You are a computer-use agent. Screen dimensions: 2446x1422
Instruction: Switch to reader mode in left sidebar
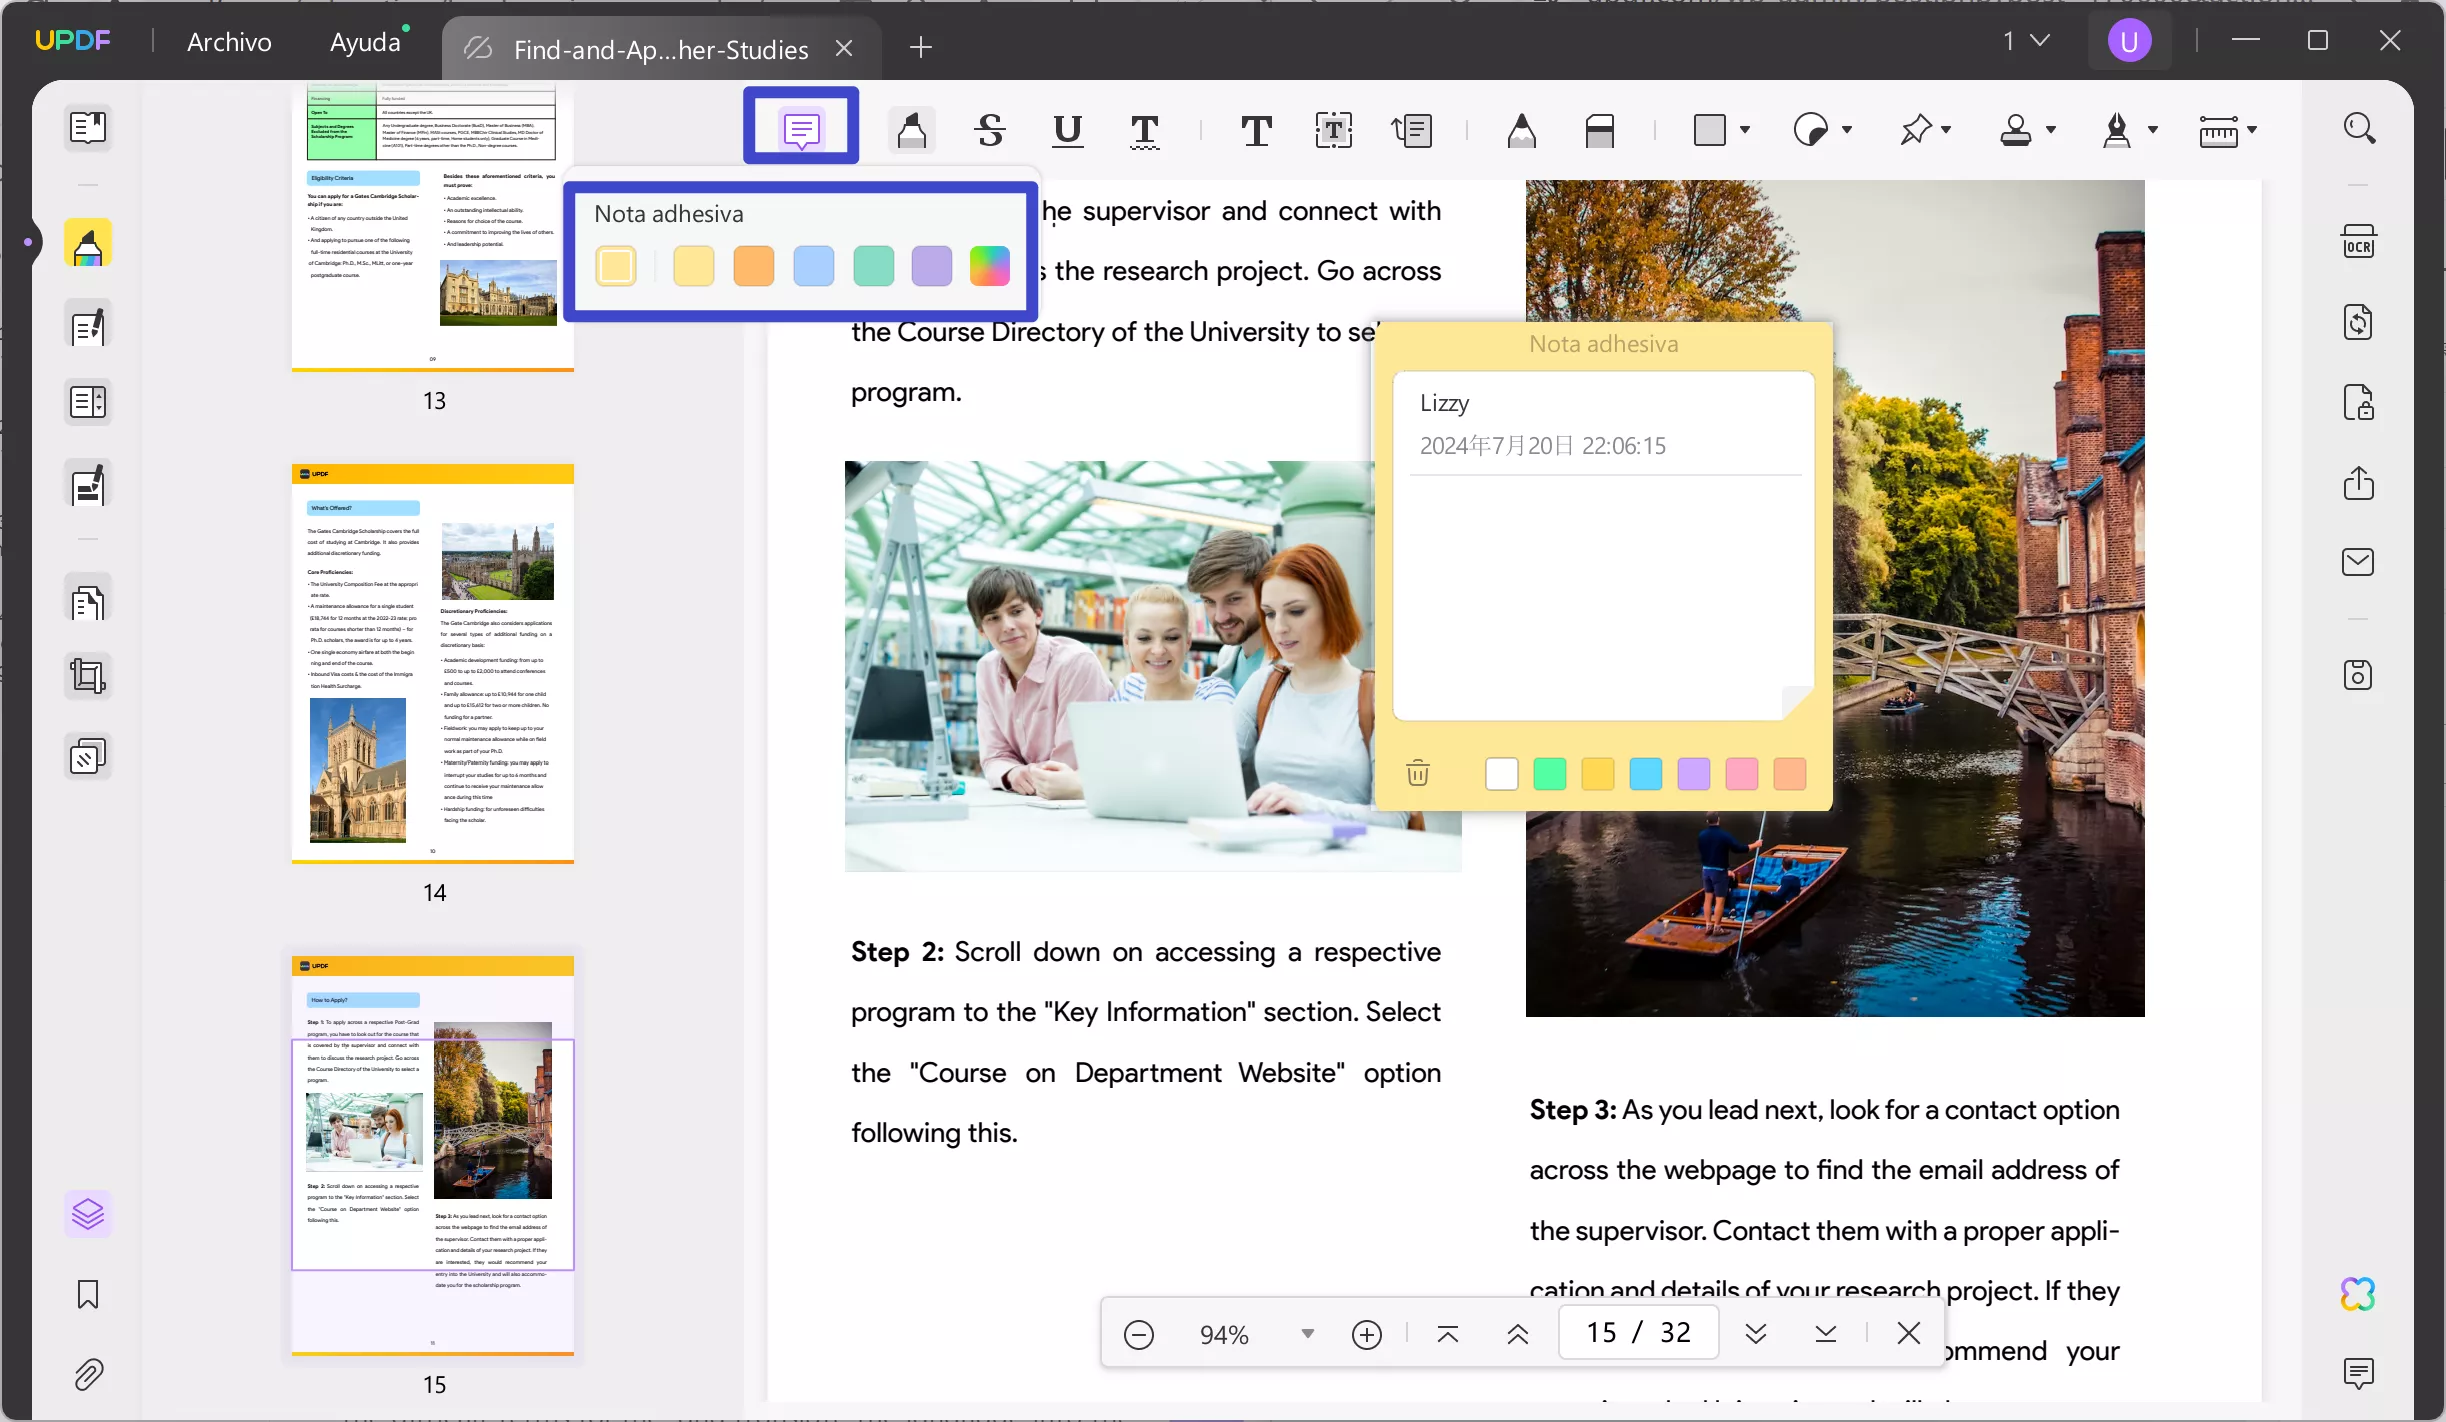pyautogui.click(x=88, y=128)
